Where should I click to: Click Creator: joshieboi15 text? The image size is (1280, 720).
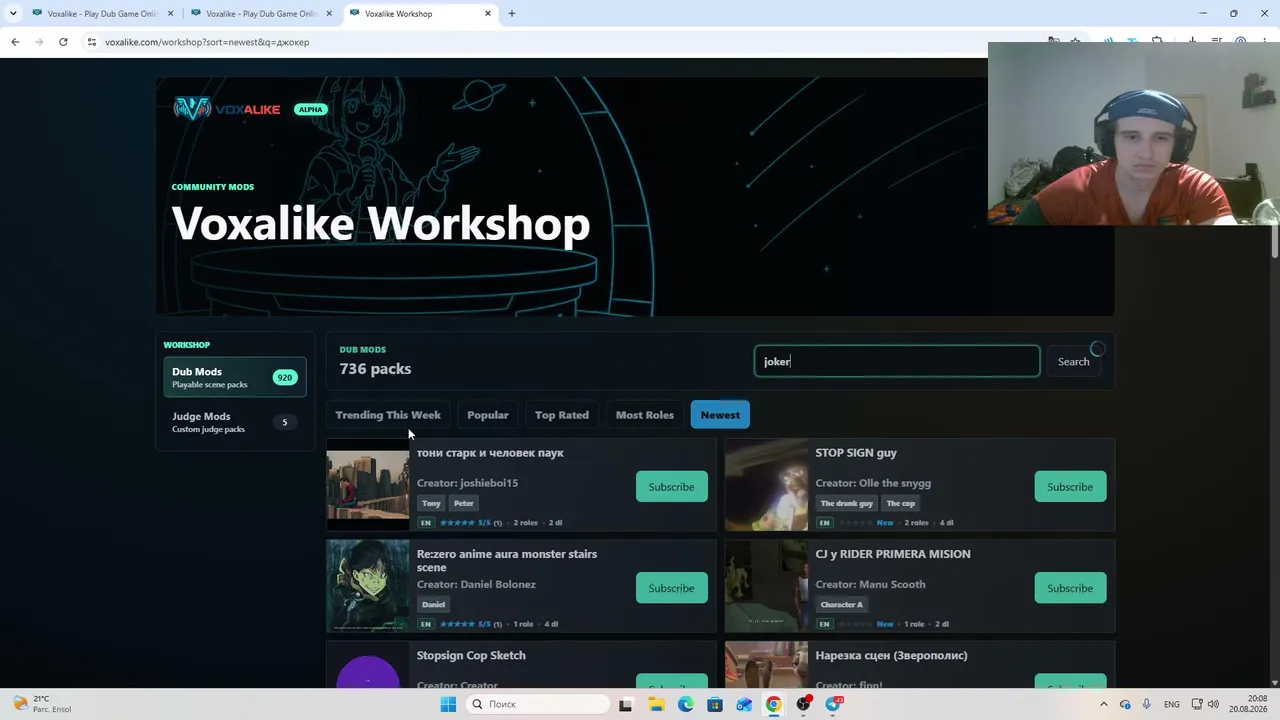[467, 483]
